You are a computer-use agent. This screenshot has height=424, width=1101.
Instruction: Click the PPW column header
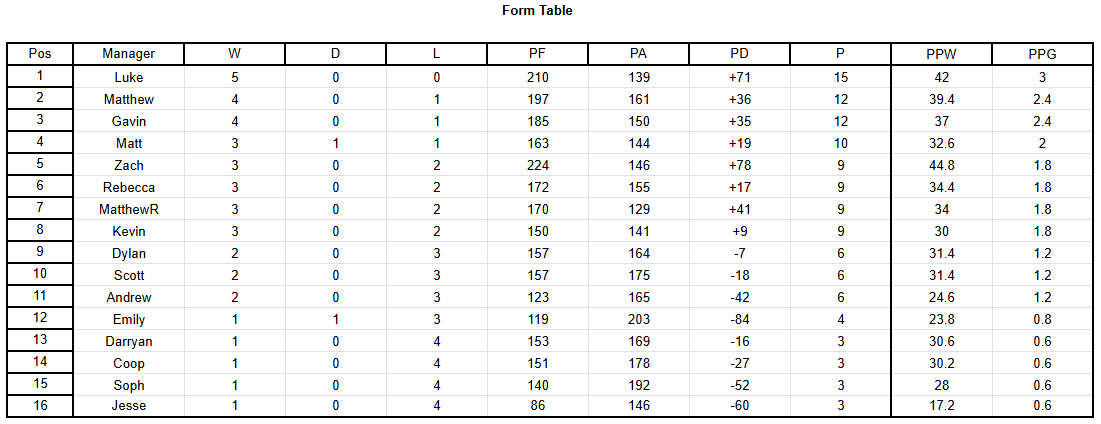pos(942,54)
